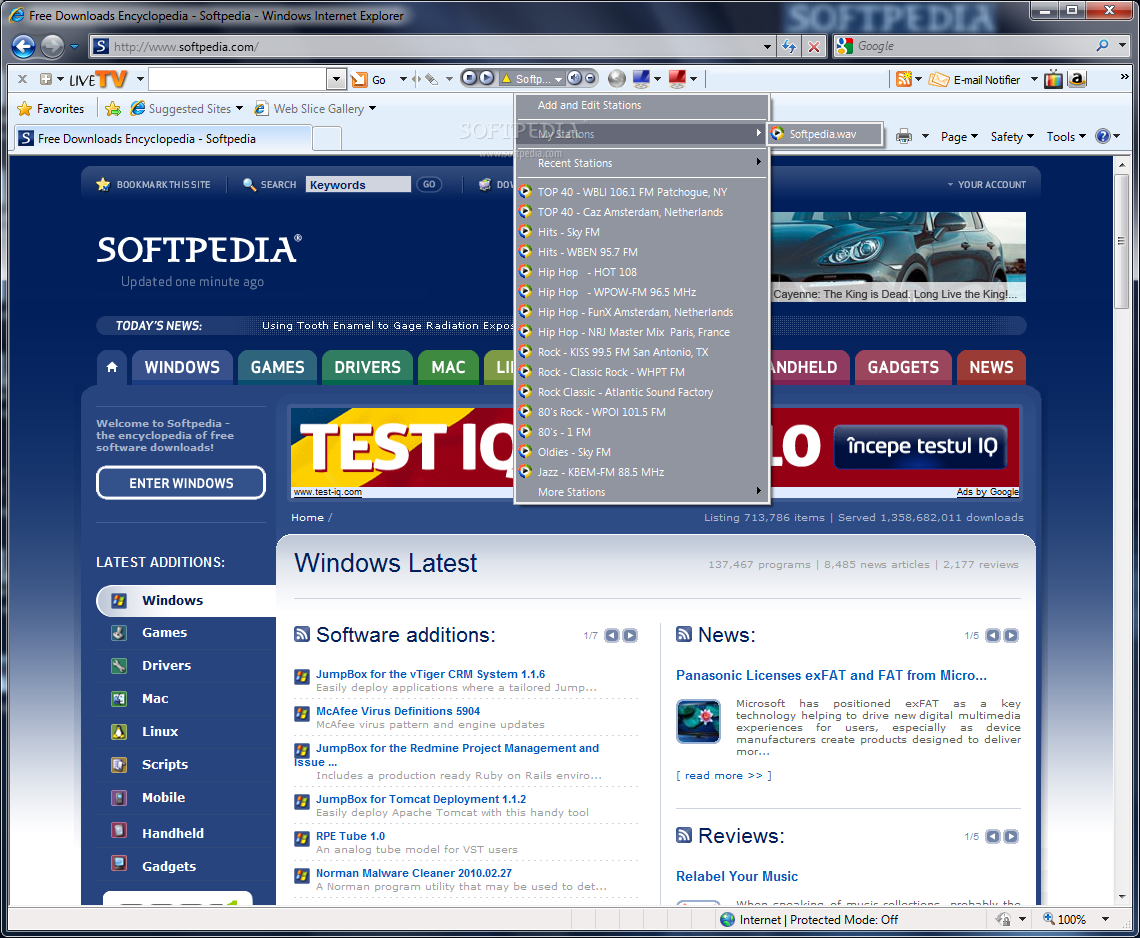Open the Recent Stations submenu
1140x938 pixels.
pyautogui.click(x=641, y=163)
